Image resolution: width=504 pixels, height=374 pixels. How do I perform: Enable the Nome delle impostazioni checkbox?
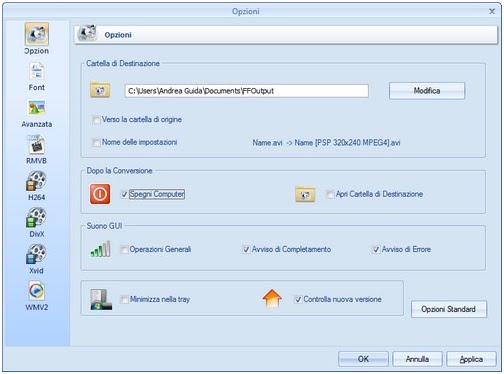tap(96, 142)
